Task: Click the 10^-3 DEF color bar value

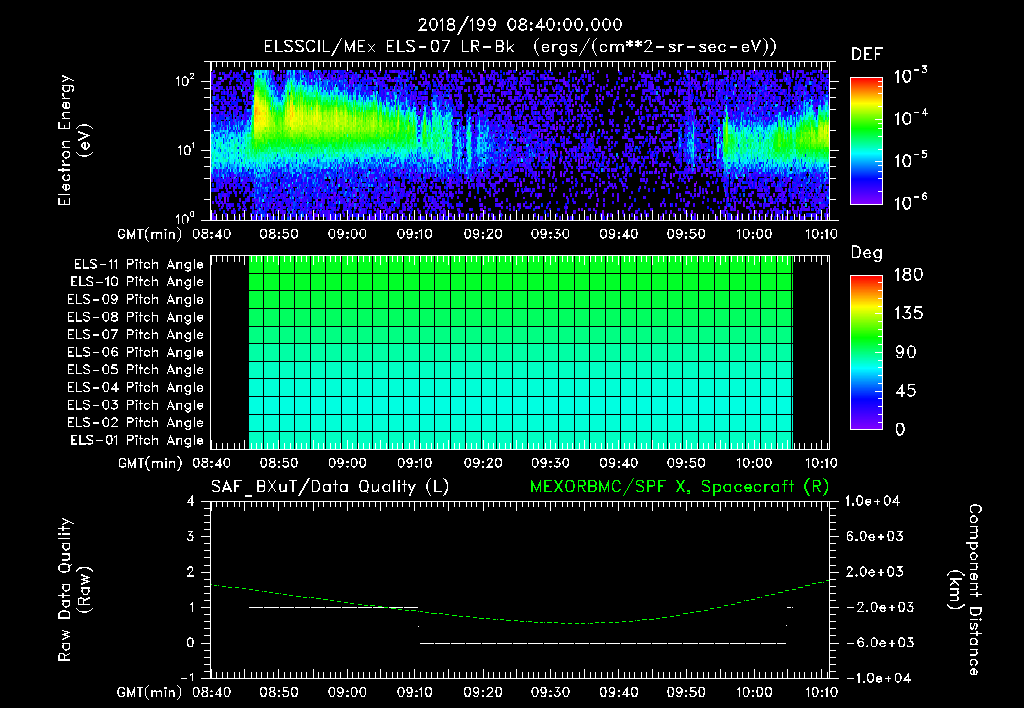Action: (x=911, y=76)
